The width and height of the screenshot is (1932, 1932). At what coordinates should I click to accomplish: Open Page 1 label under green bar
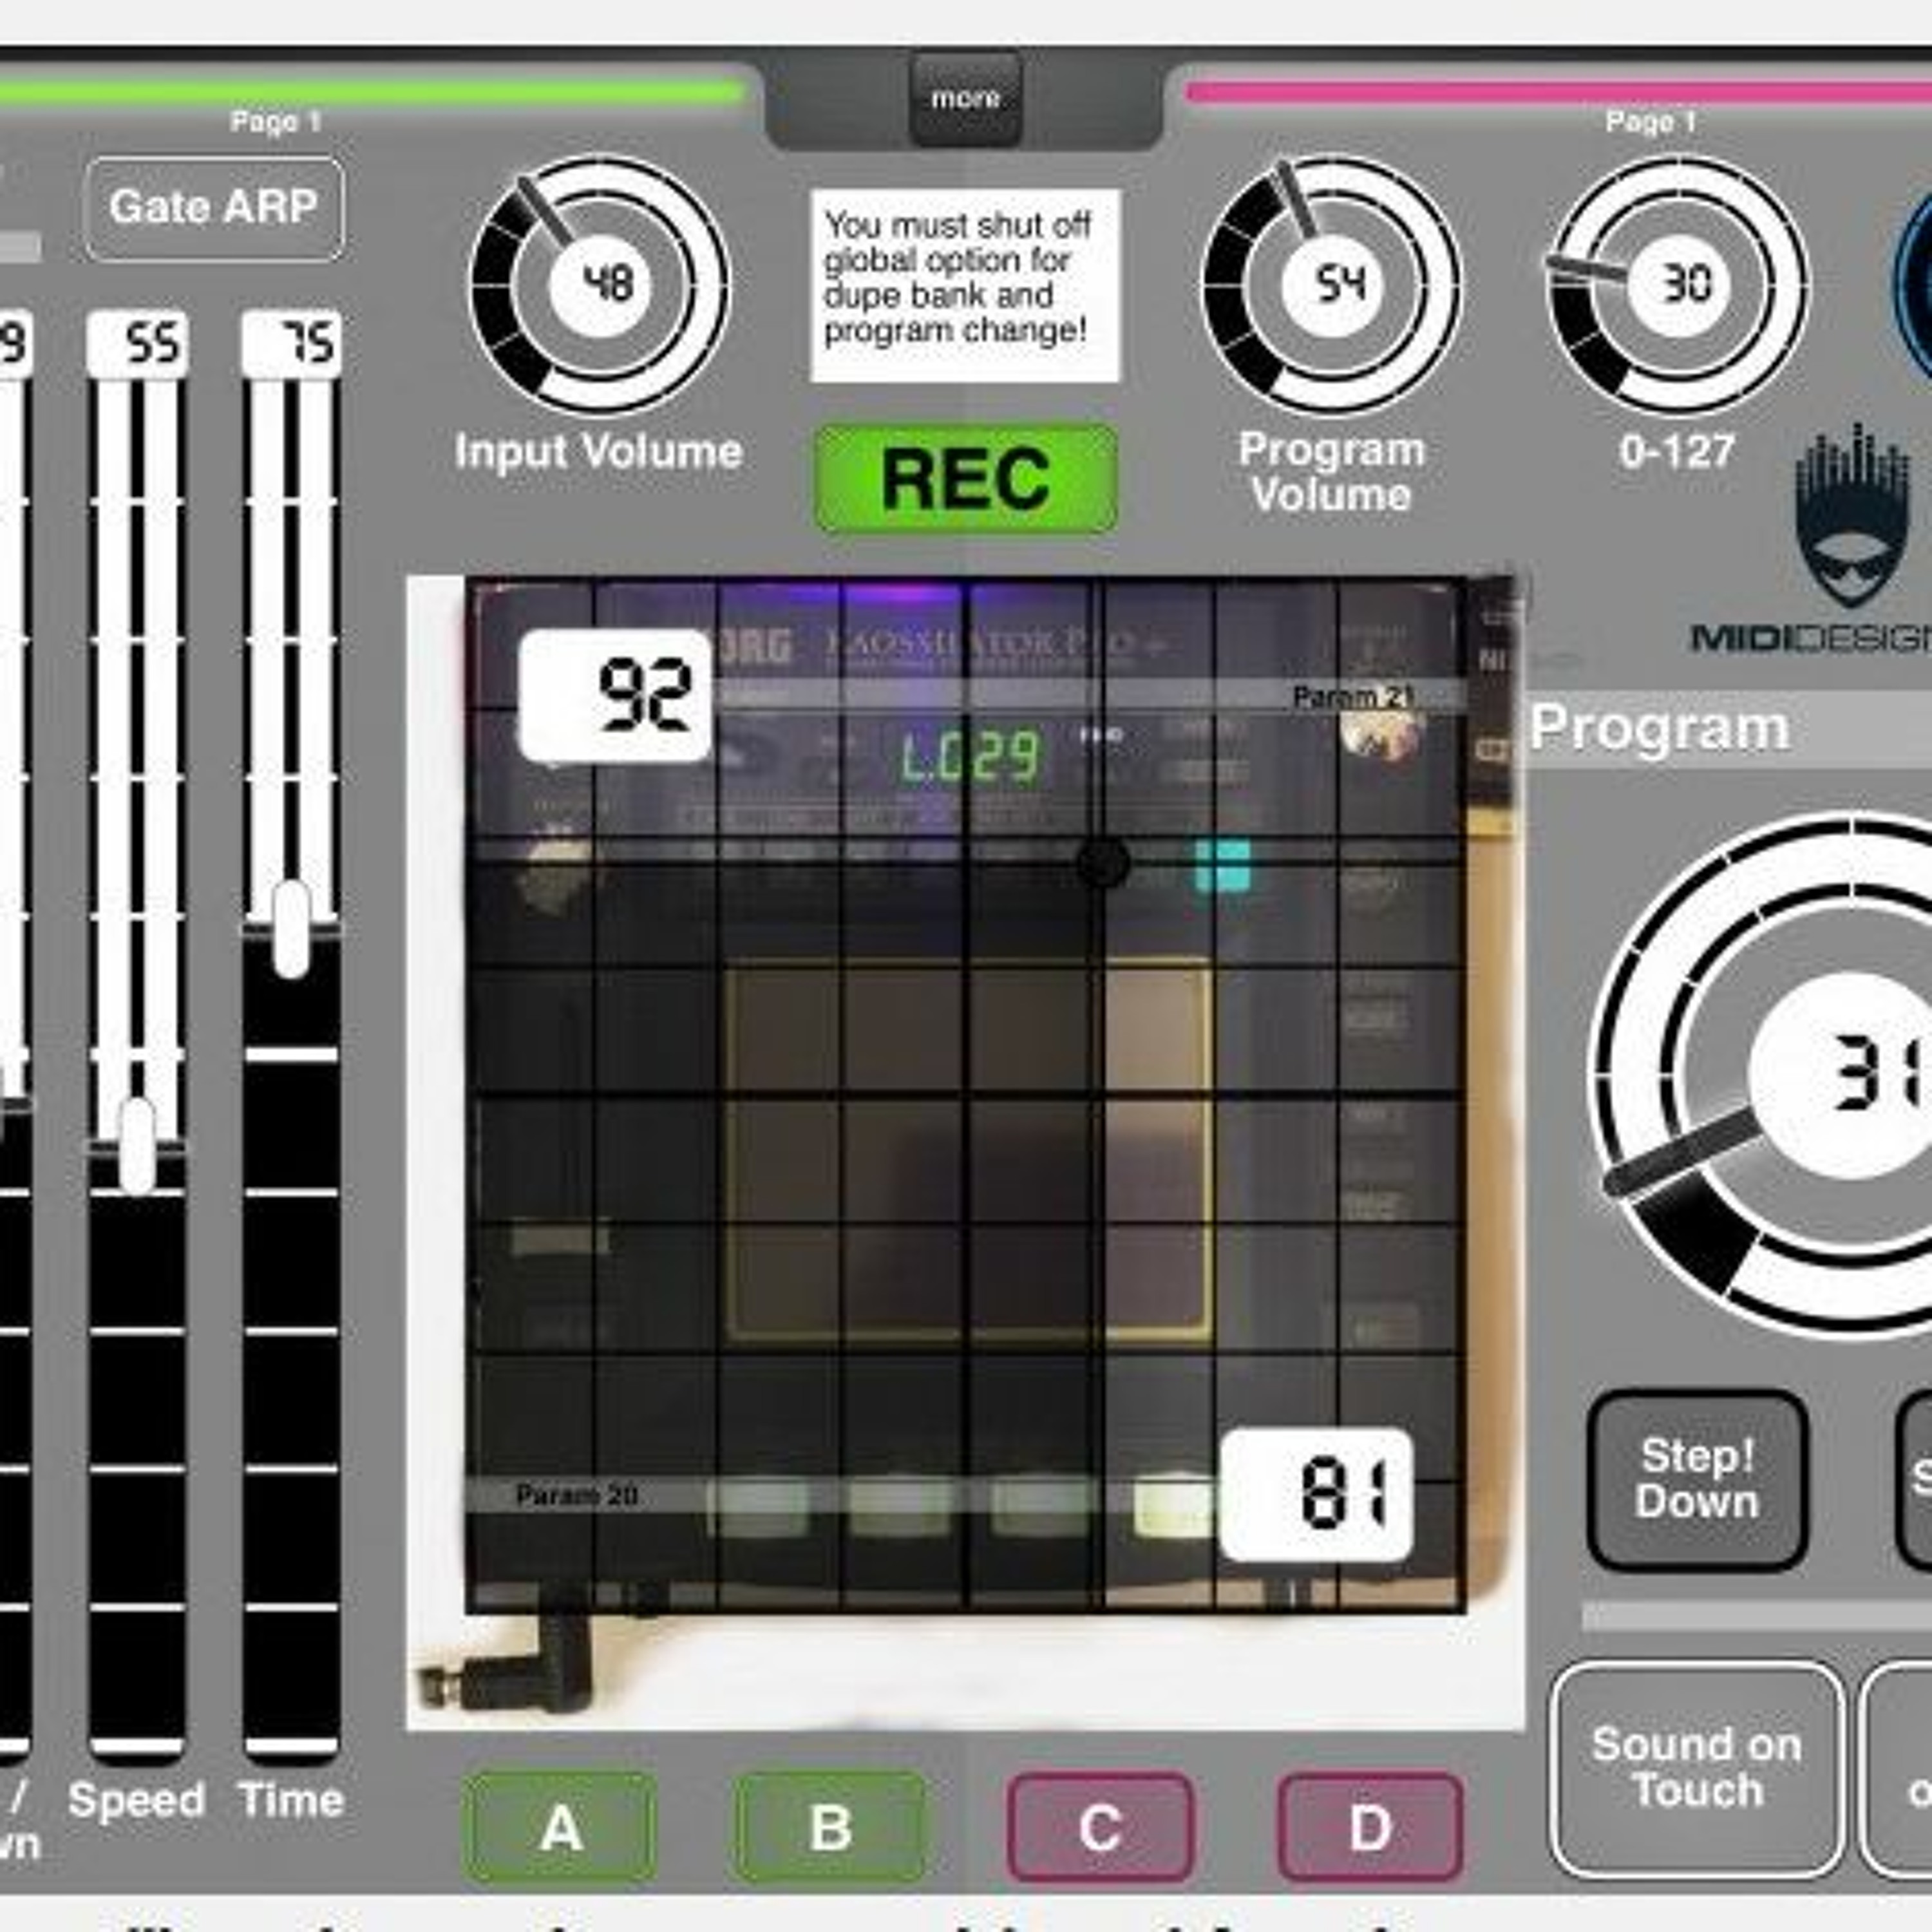click(x=275, y=122)
